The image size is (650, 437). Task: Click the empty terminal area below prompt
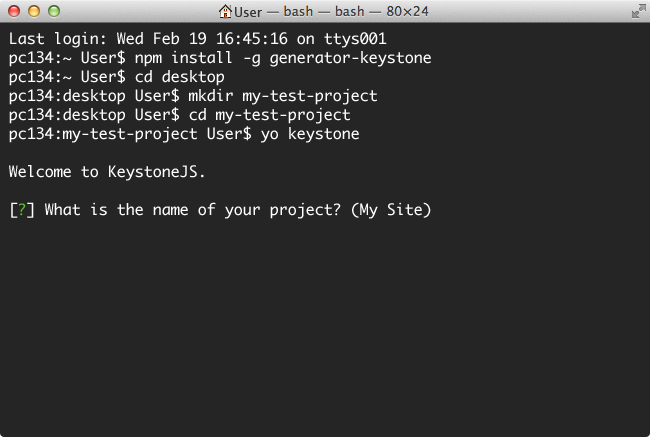(x=325, y=323)
